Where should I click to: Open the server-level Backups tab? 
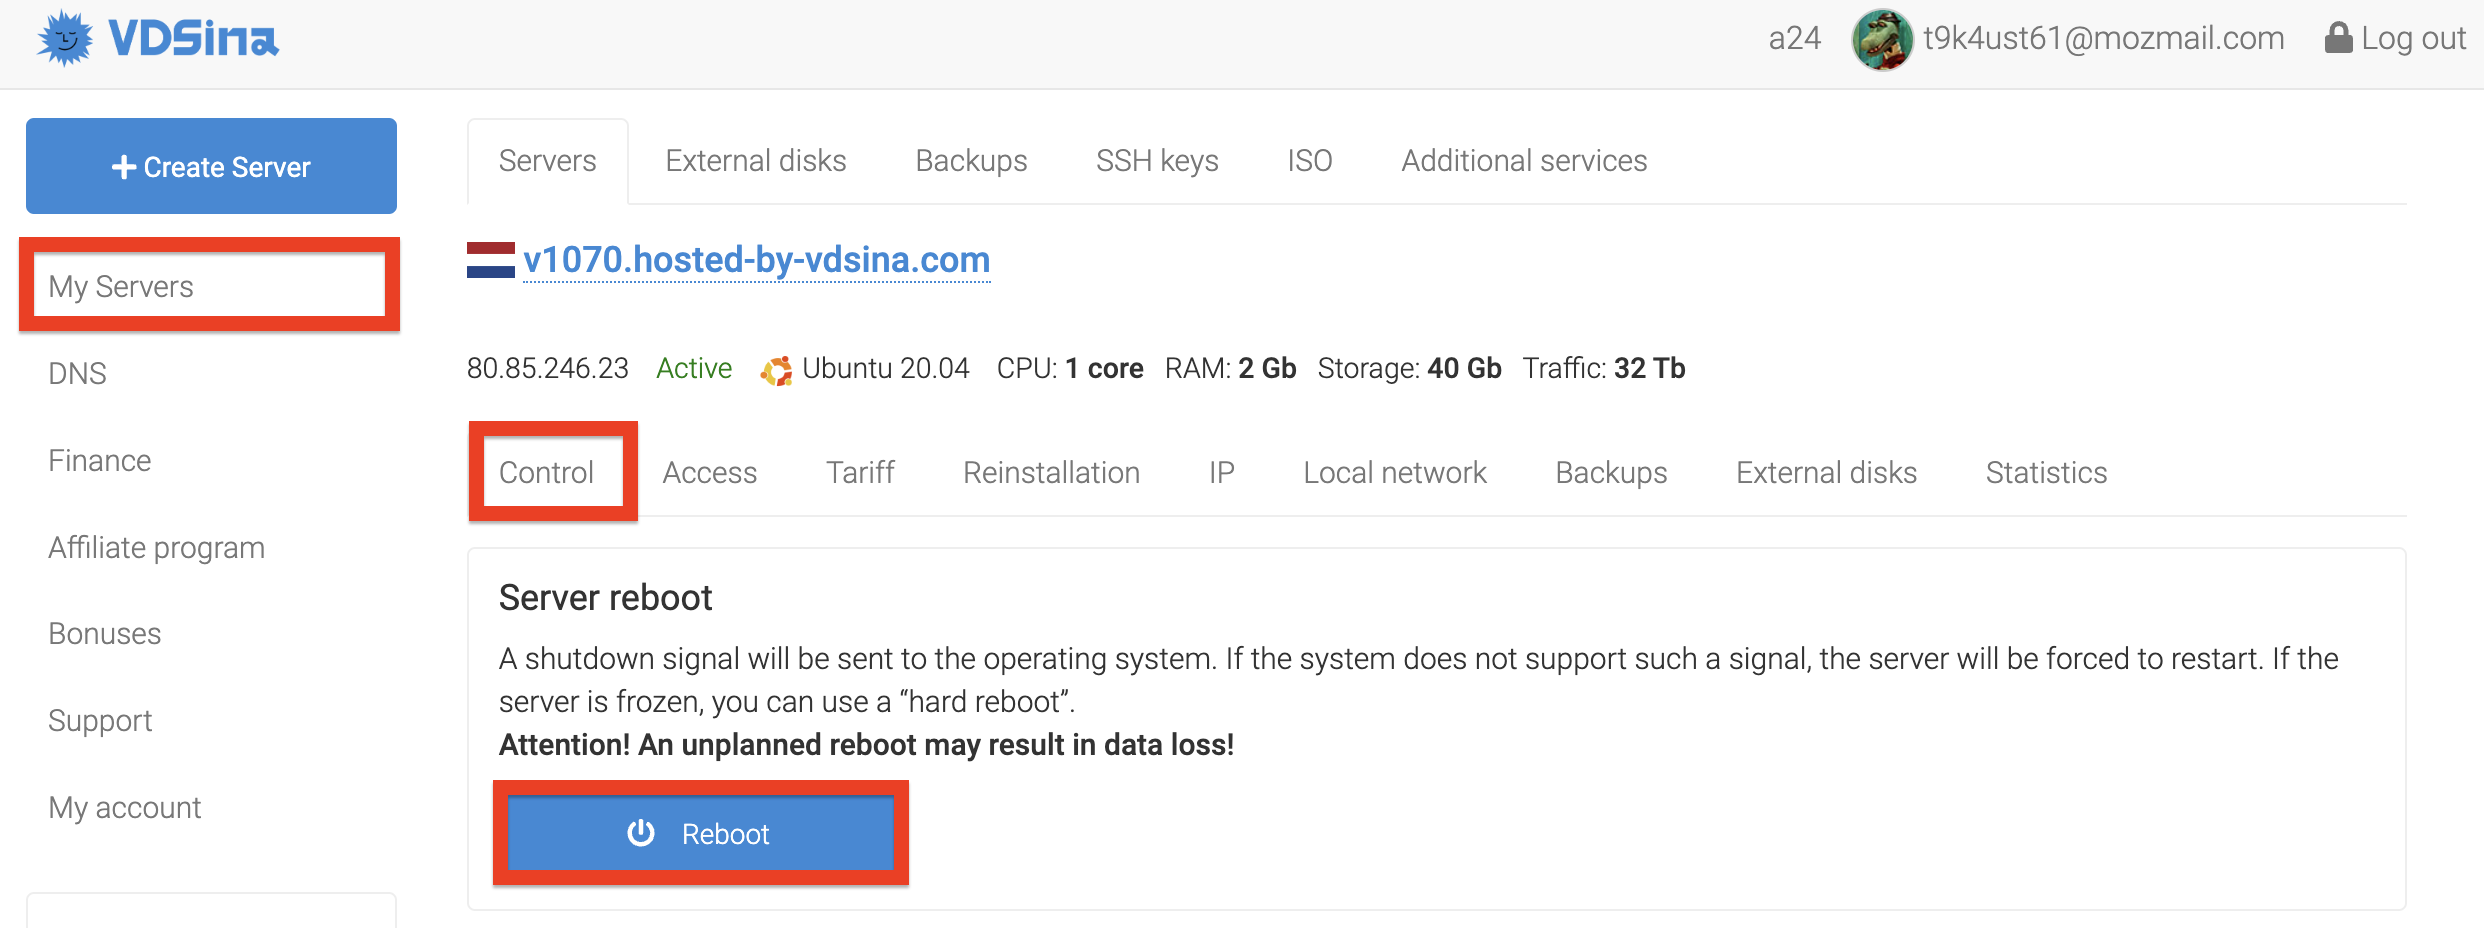[1612, 473]
